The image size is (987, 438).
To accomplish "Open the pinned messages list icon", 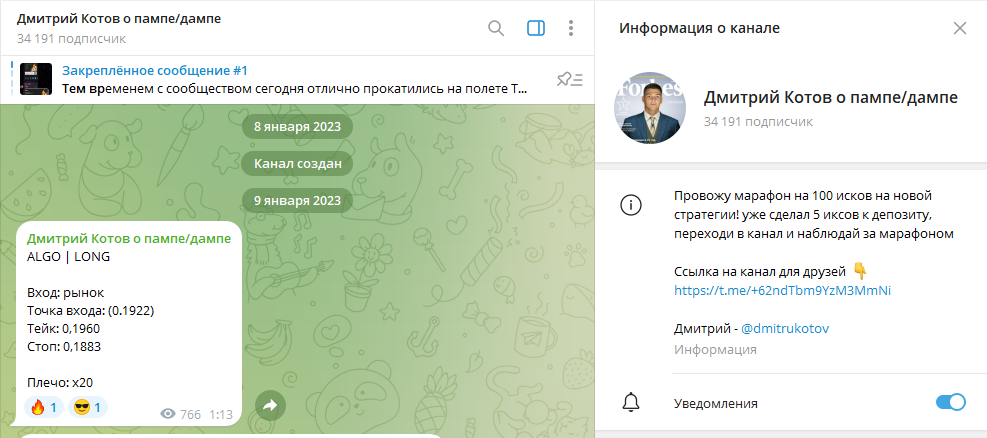I will (x=570, y=79).
